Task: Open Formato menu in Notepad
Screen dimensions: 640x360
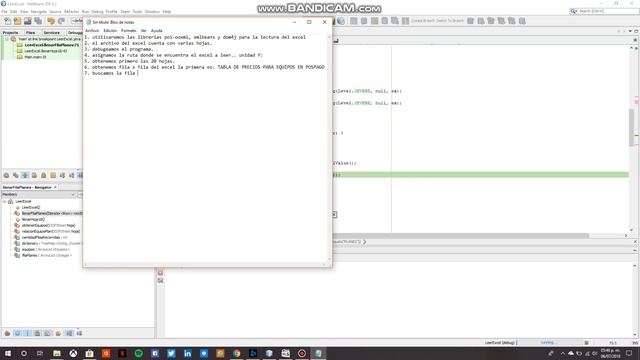Action: pos(129,31)
